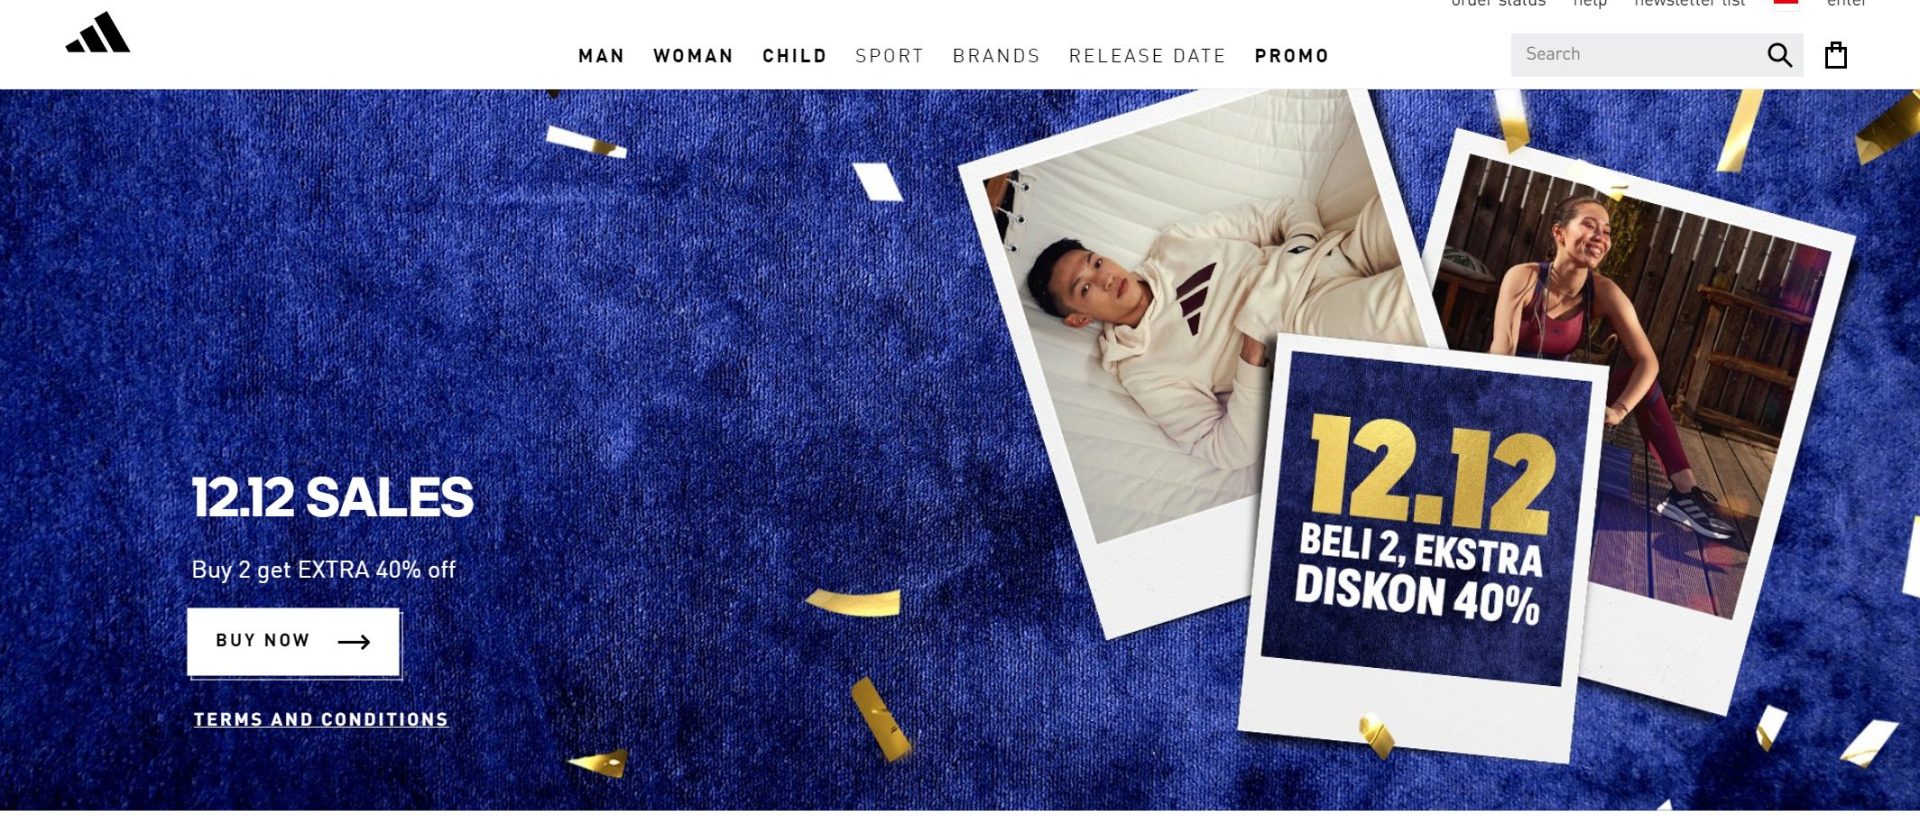Click the magnifying glass search icon

click(x=1779, y=55)
